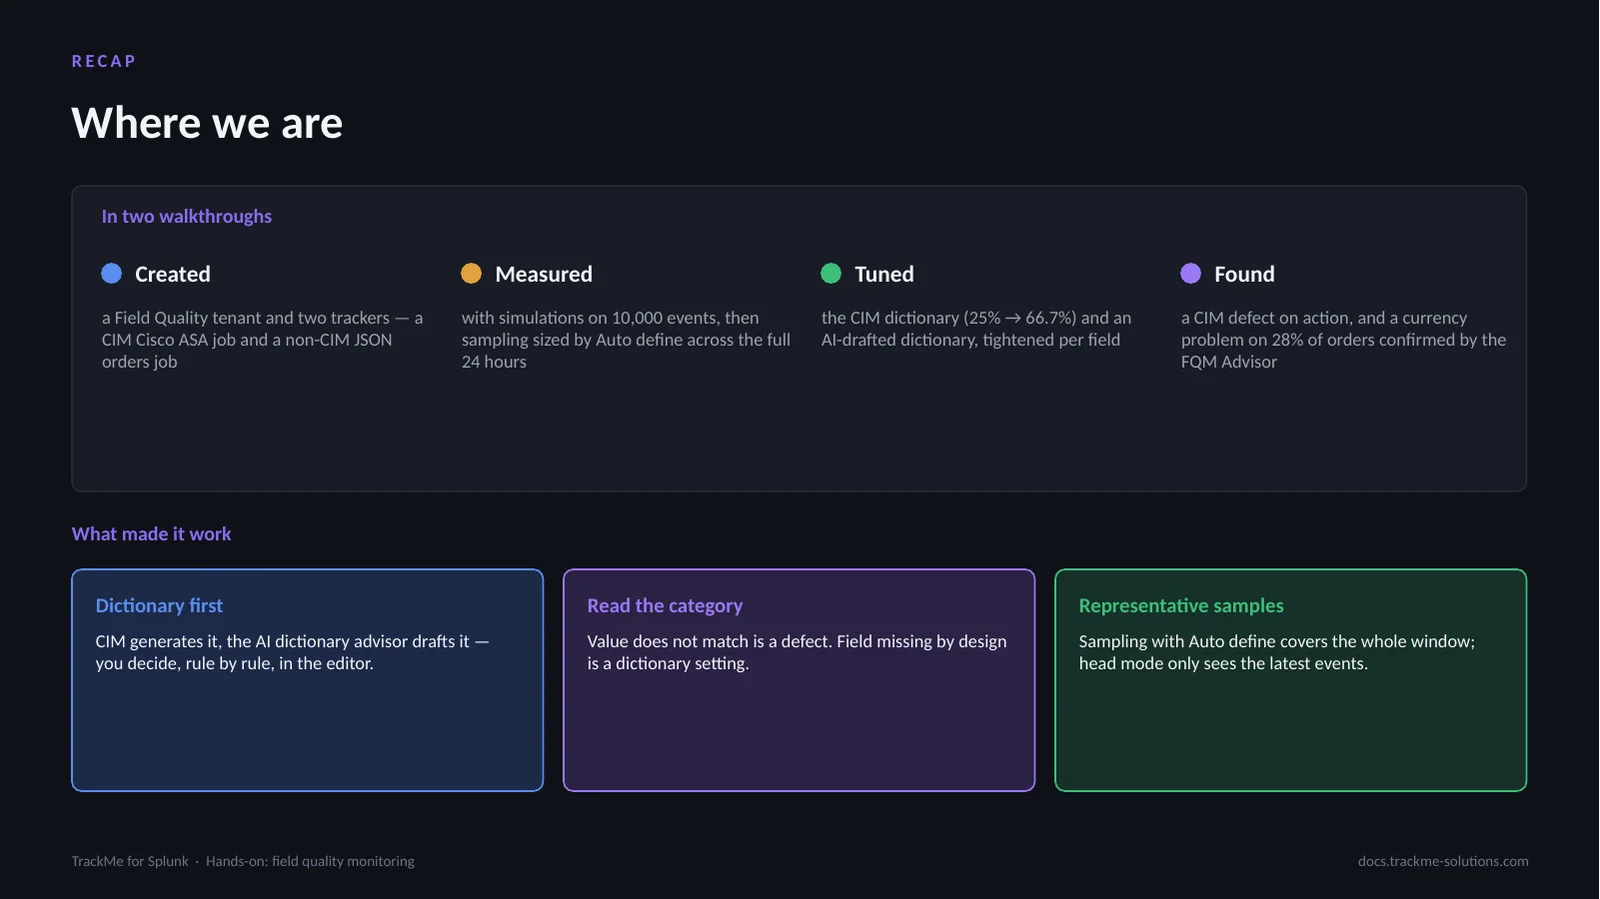1600x899 pixels.
Task: Click the RECAP section label
Action: (x=104, y=61)
